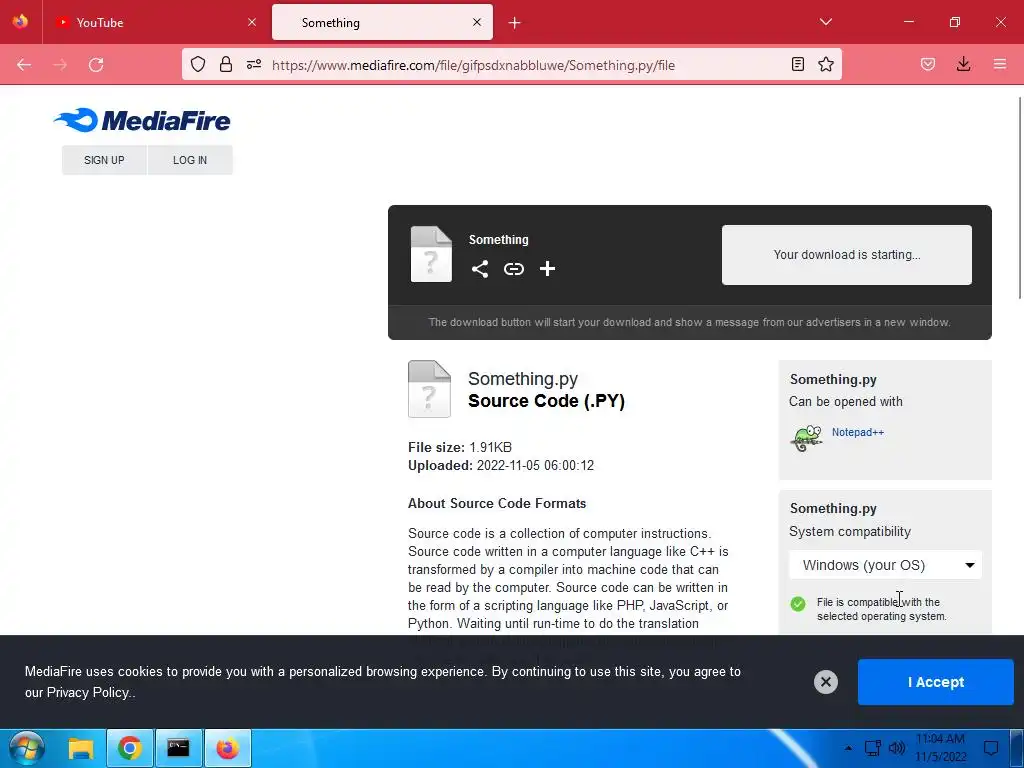Open the Privacy Policy link

88,692
